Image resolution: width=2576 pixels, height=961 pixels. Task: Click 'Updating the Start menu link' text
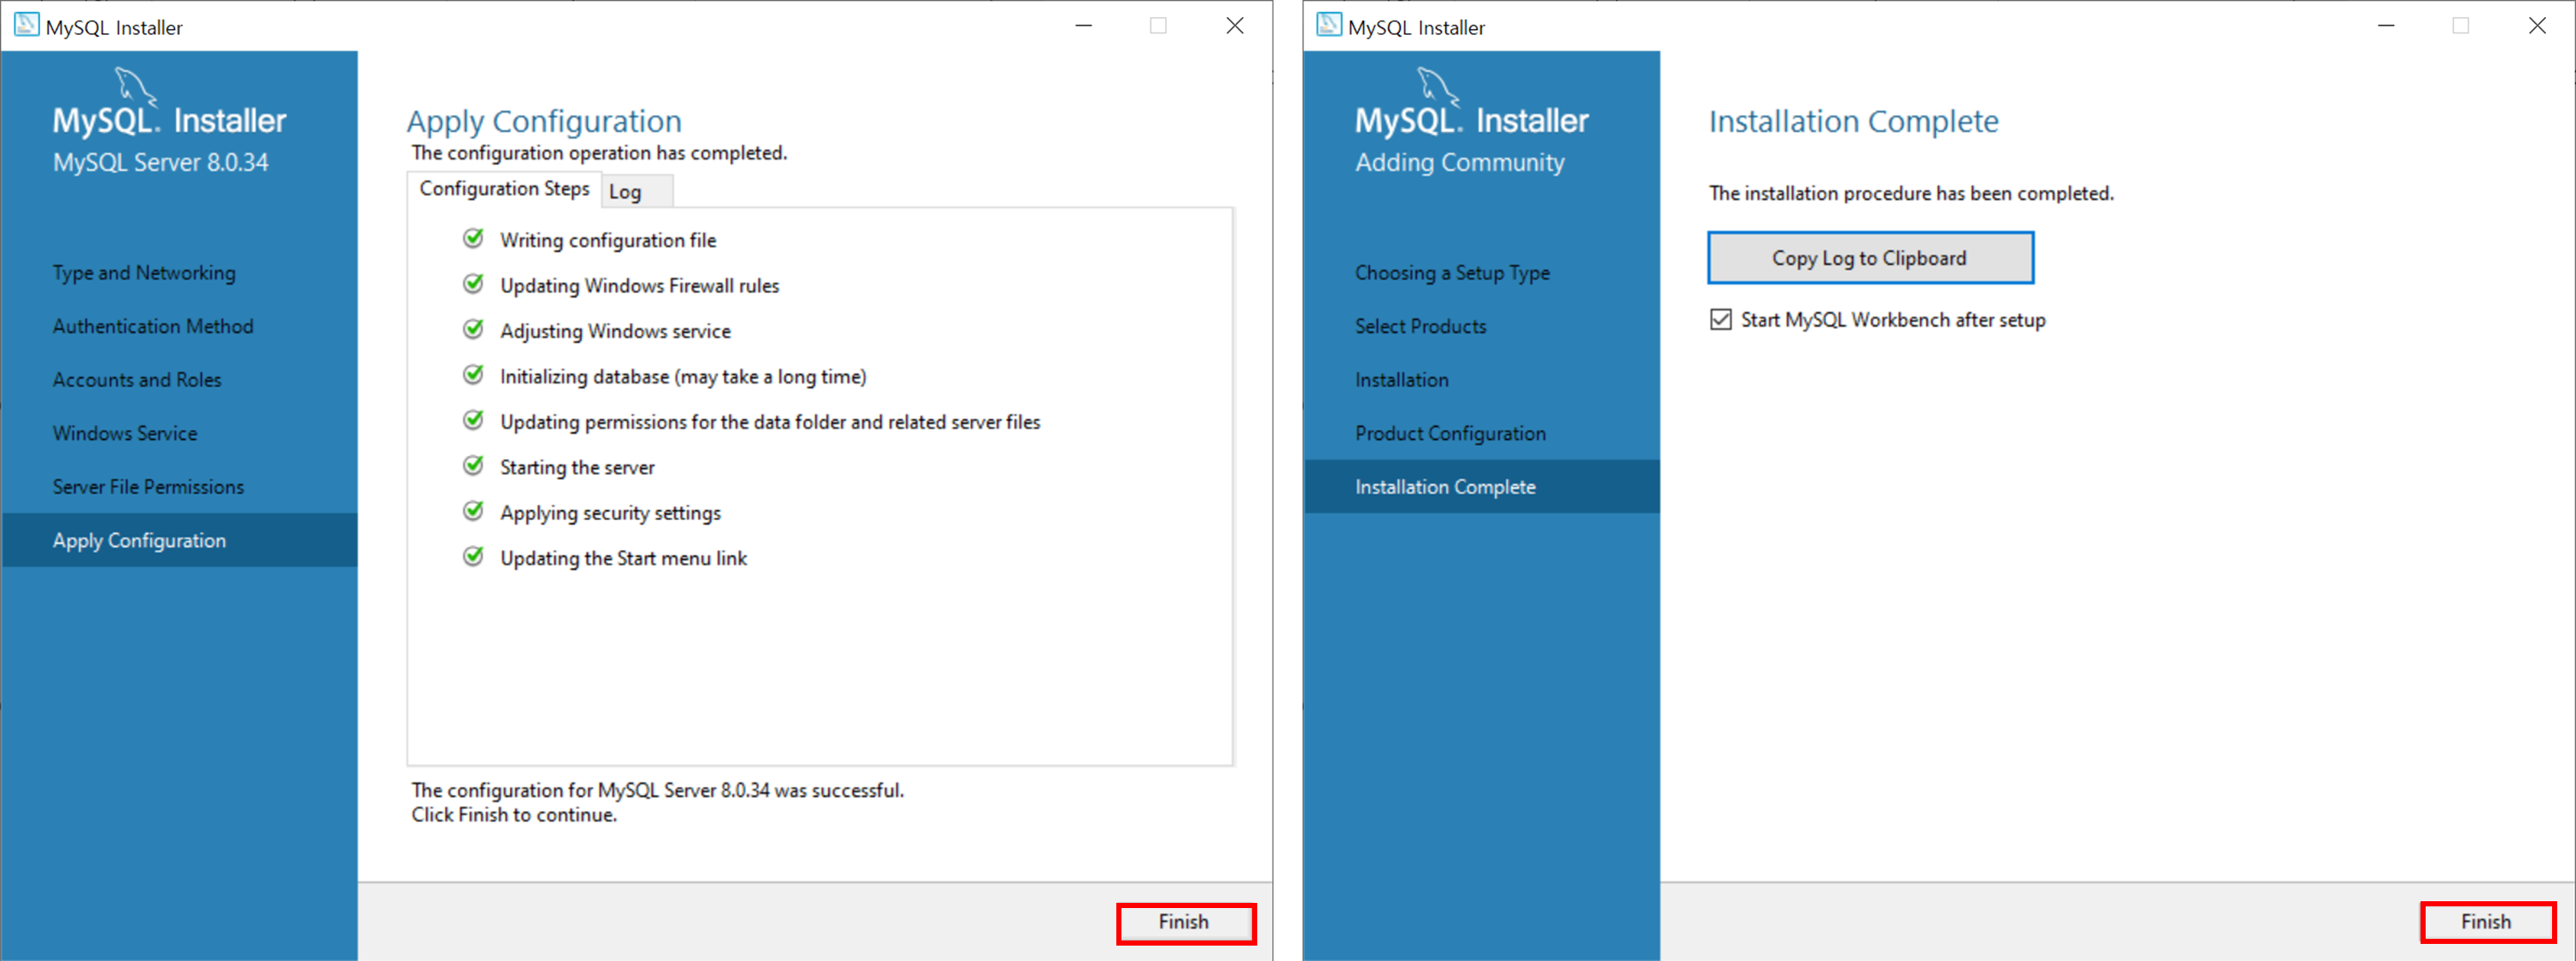click(623, 558)
